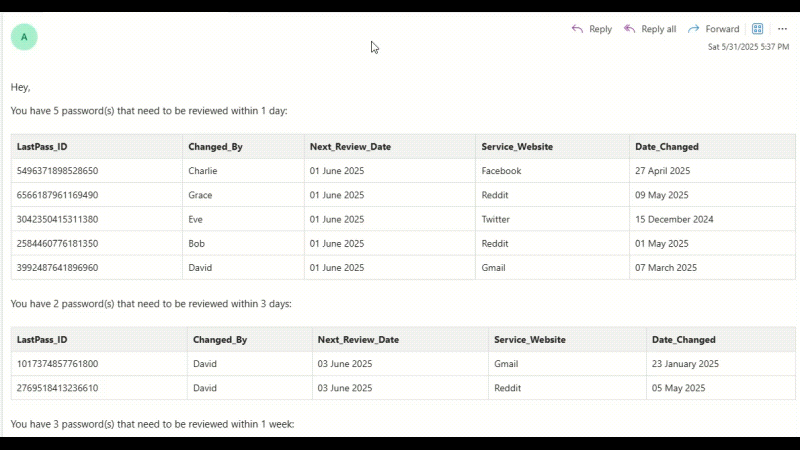The image size is (800, 450).
Task: Click the "reviewed within 1 week" text line
Action: coord(152,424)
